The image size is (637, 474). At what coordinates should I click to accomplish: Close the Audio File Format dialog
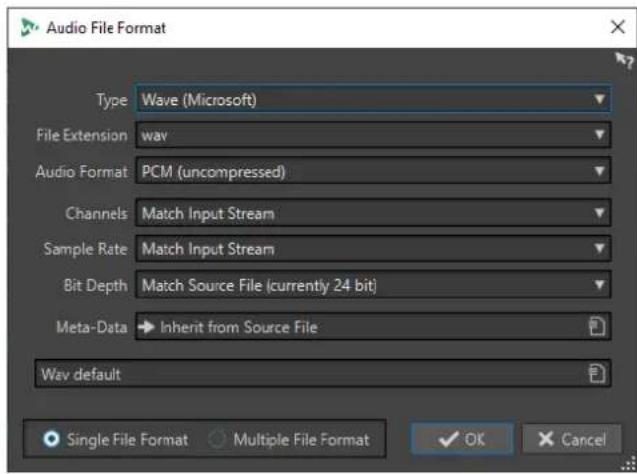(618, 27)
